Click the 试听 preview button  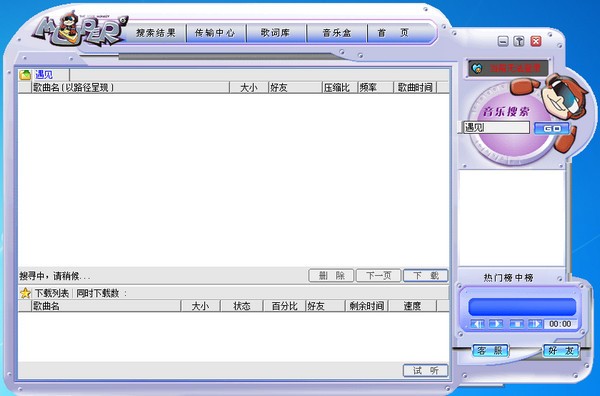tap(426, 370)
